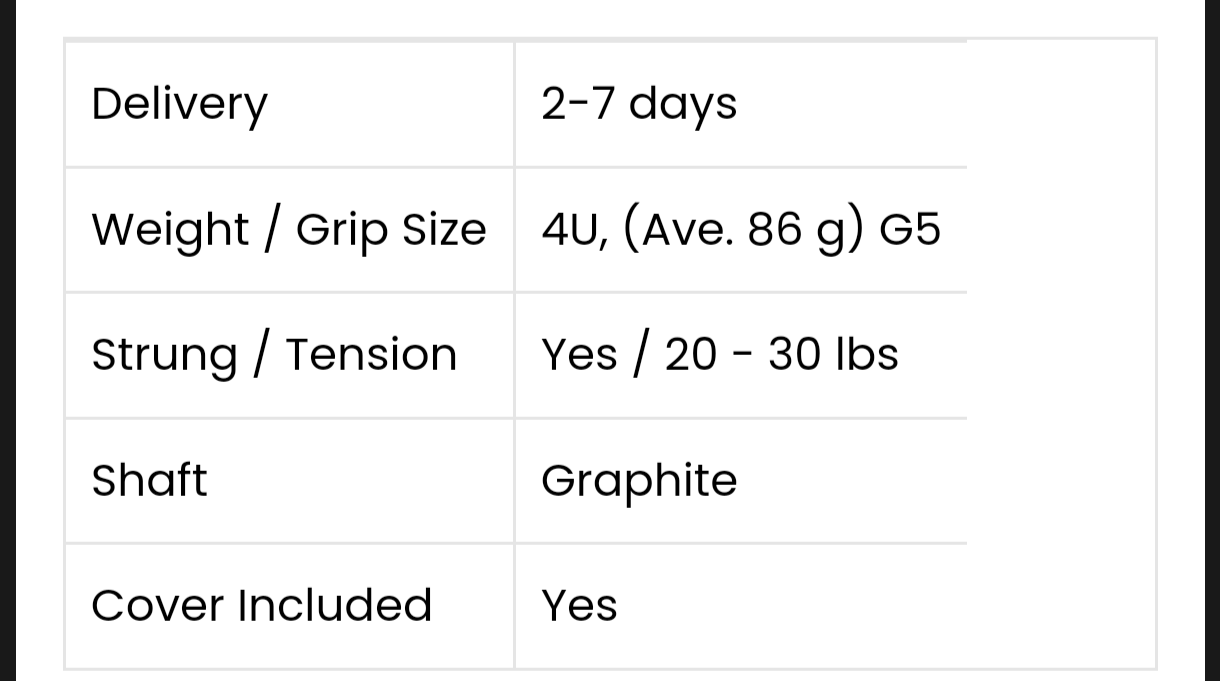Click the word "Included" in the last row
The width and height of the screenshot is (1220, 681).
pyautogui.click(x=334, y=606)
